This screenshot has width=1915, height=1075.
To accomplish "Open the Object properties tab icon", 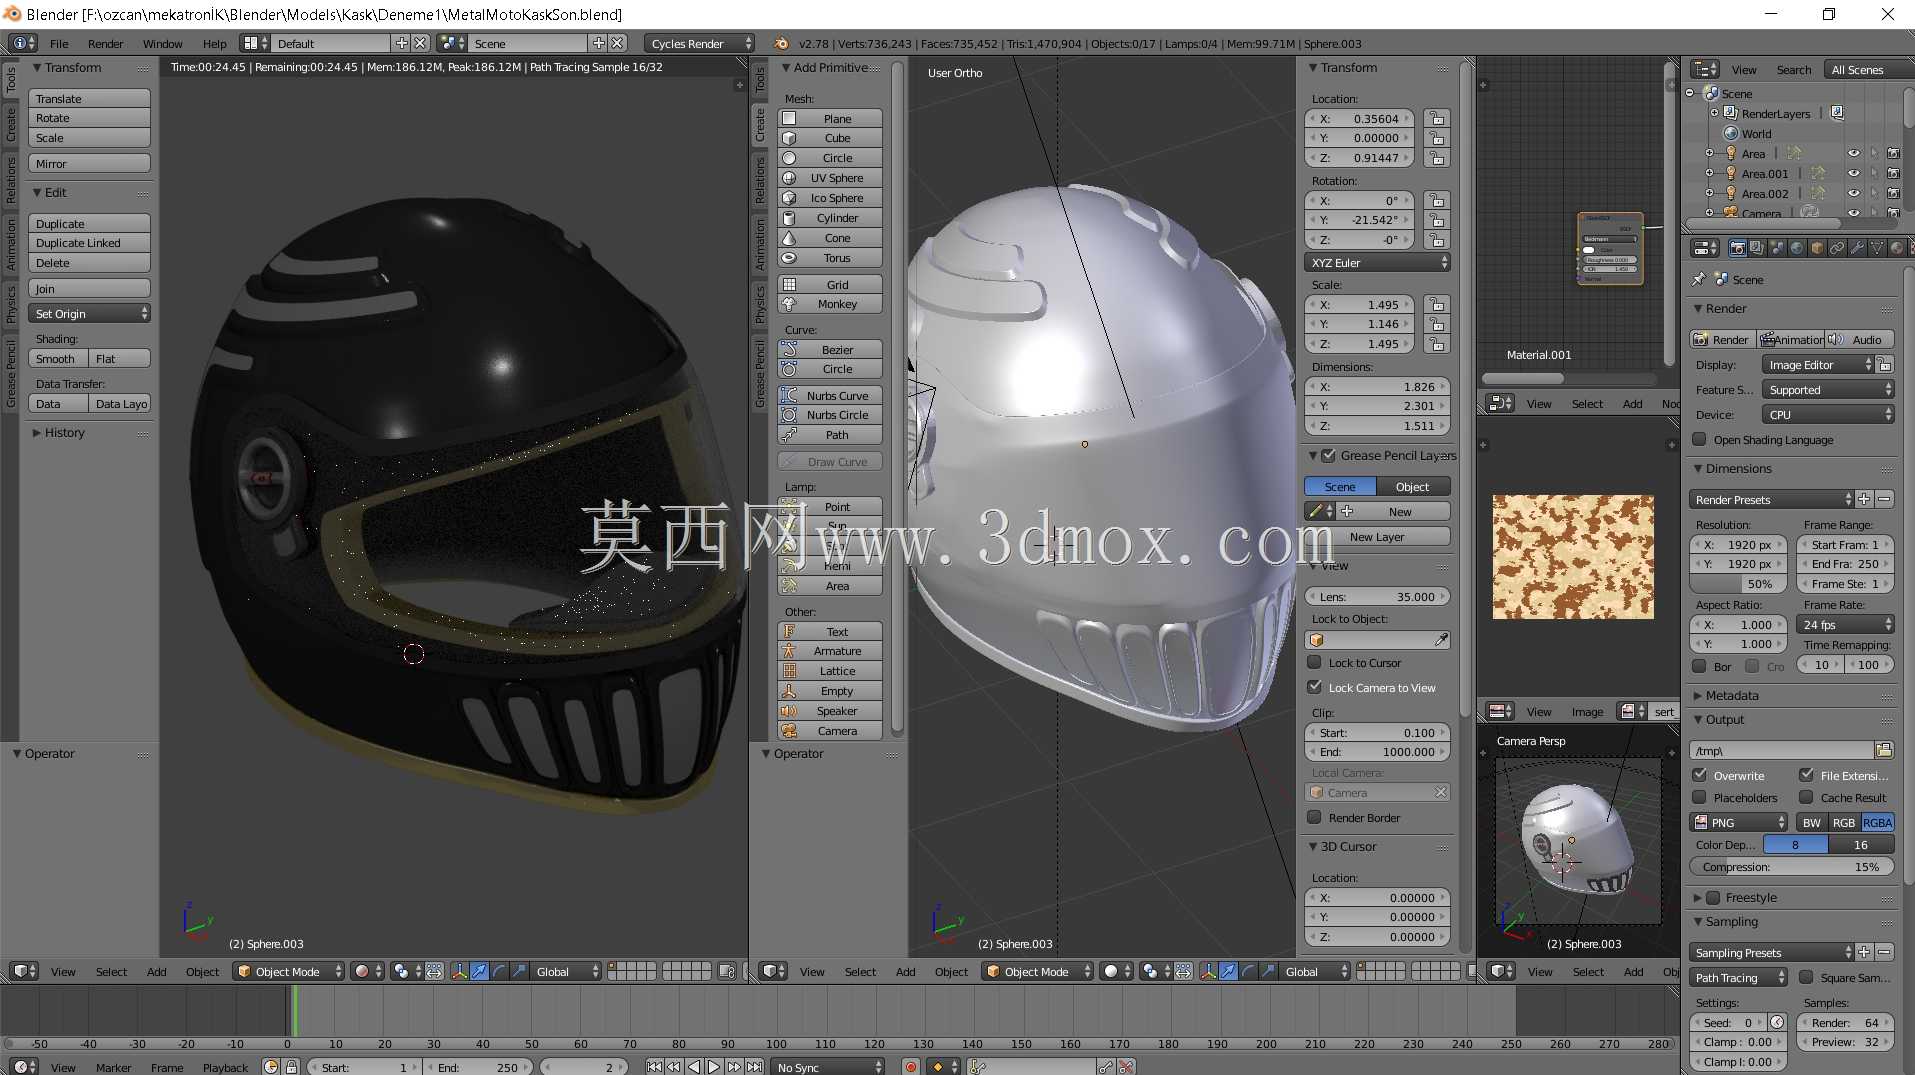I will pos(1817,248).
